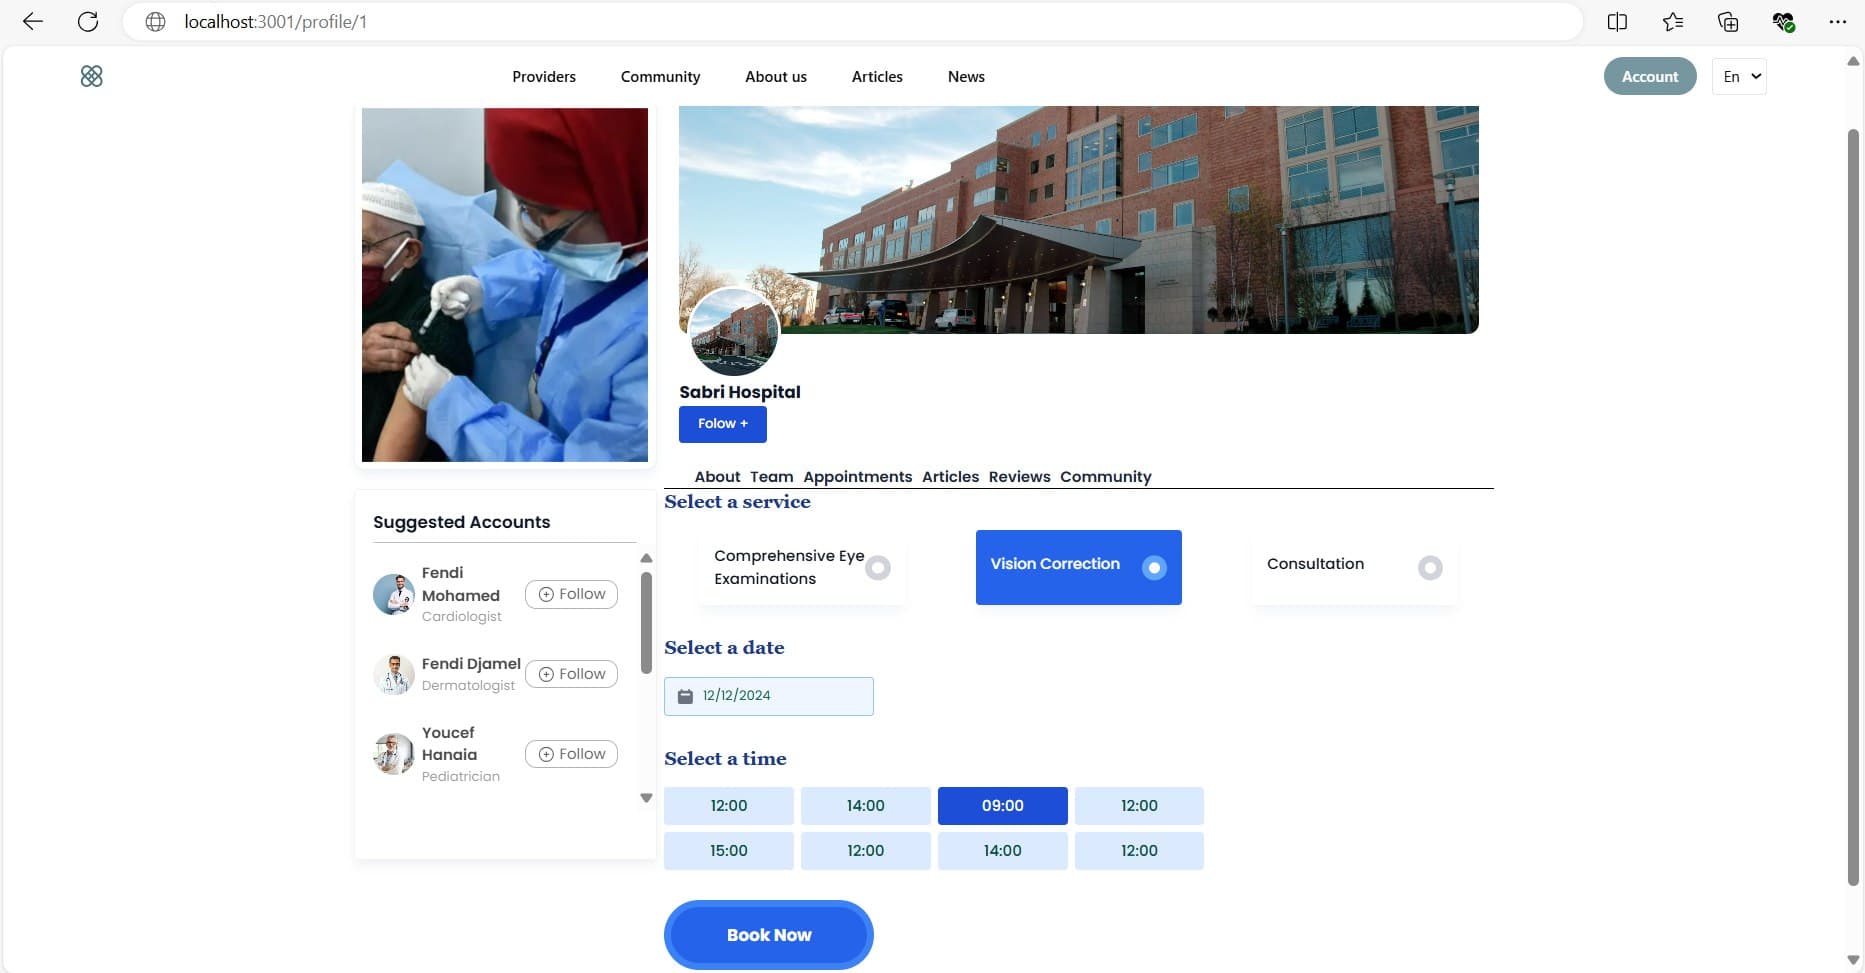Viewport: 1865px width, 973px height.
Task: Open the Providers menu item
Action: pos(544,77)
